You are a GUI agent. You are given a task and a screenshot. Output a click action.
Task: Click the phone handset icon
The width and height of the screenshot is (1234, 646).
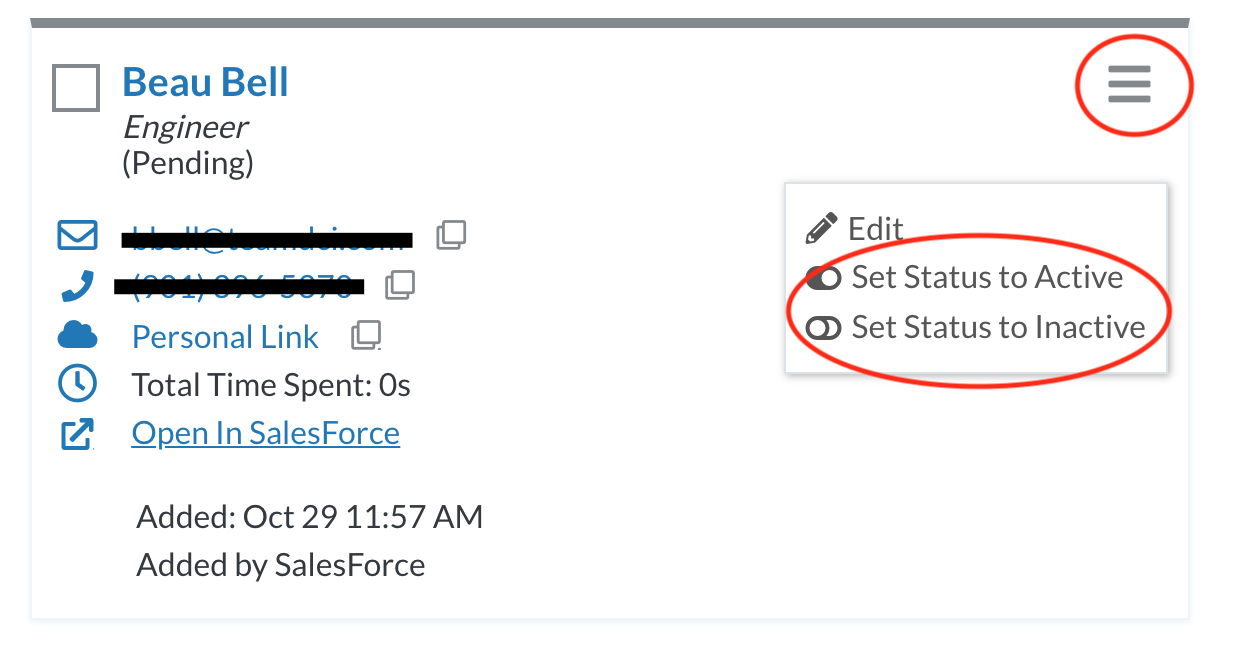pos(77,286)
